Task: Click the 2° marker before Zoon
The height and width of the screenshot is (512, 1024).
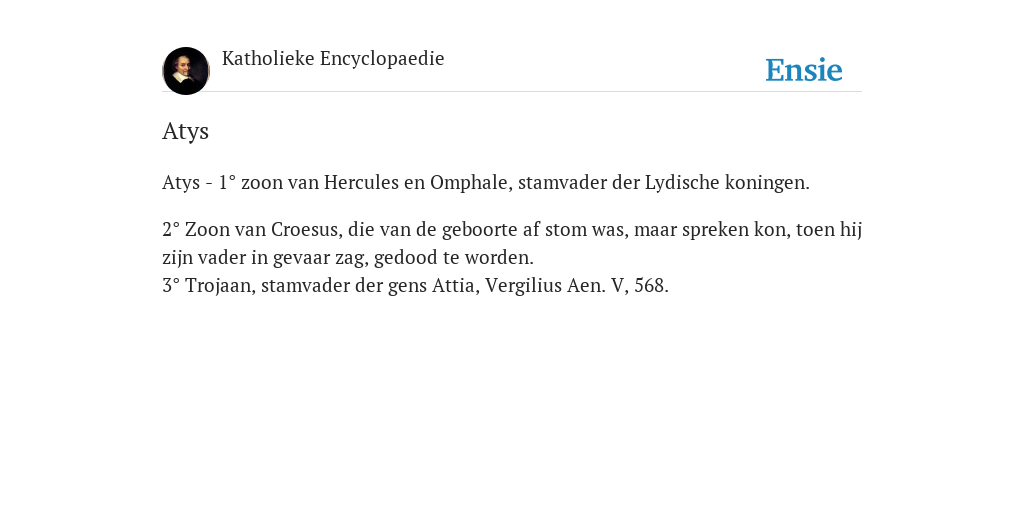Action: click(x=171, y=230)
